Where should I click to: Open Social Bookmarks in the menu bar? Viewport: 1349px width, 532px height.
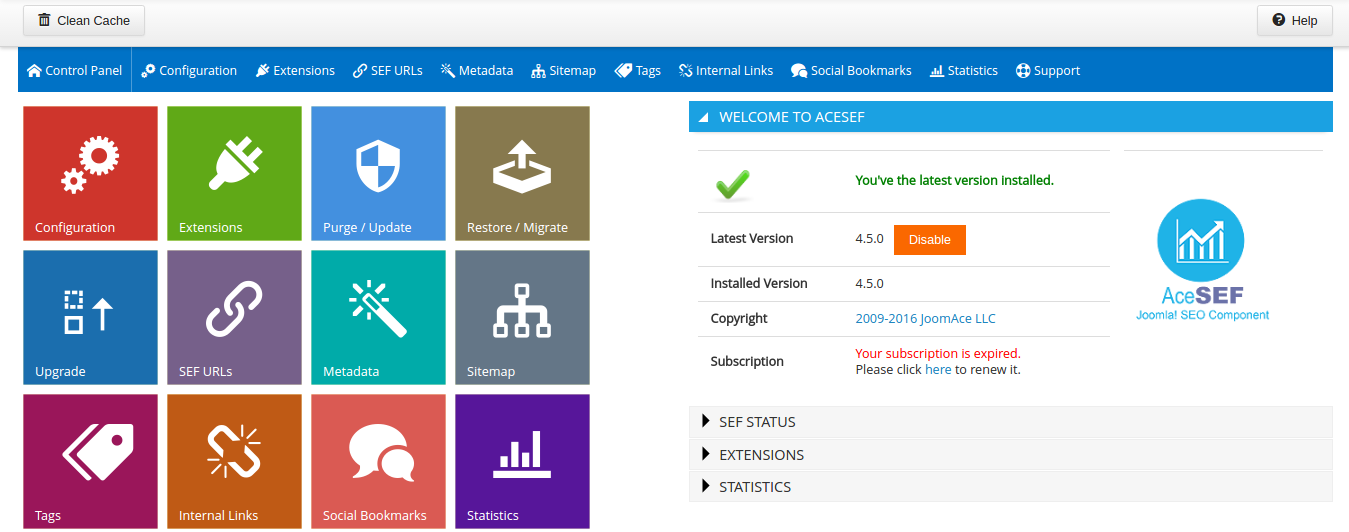coord(851,71)
